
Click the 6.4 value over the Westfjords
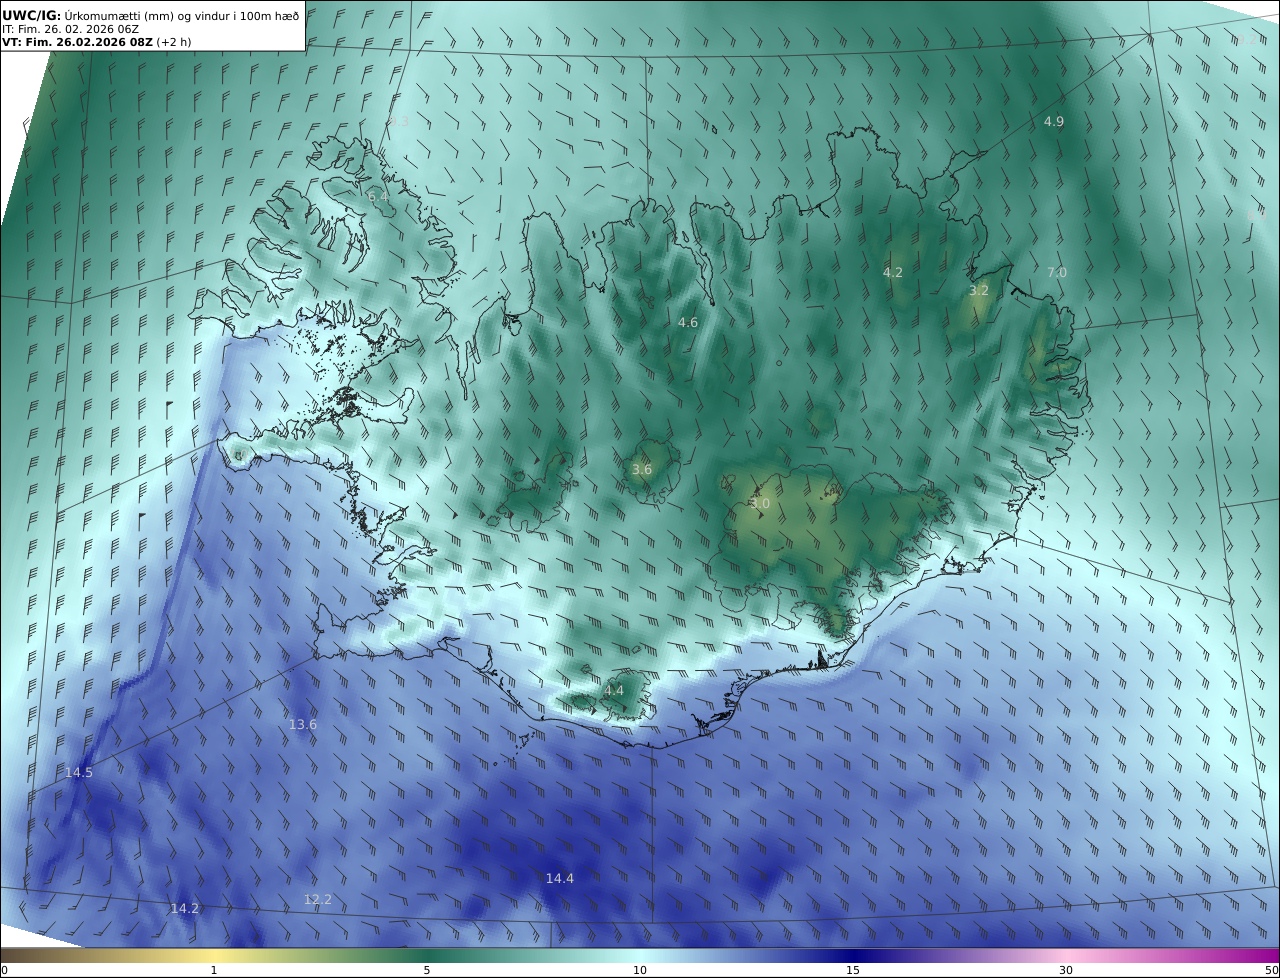click(x=378, y=197)
